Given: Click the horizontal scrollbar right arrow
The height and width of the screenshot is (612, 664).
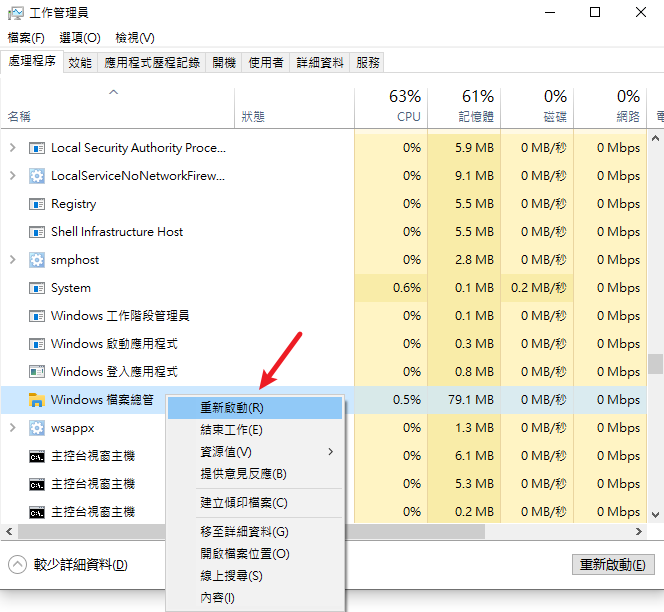Looking at the screenshot, I should click(x=639, y=532).
